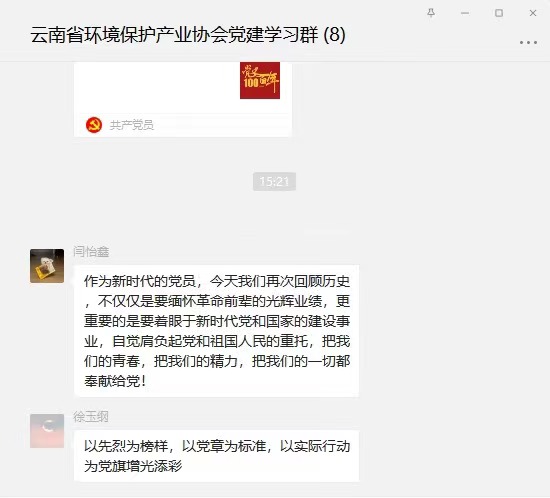550x498 pixels.
Task: Click 徐玉纲's profile avatar
Action: click(x=47, y=431)
